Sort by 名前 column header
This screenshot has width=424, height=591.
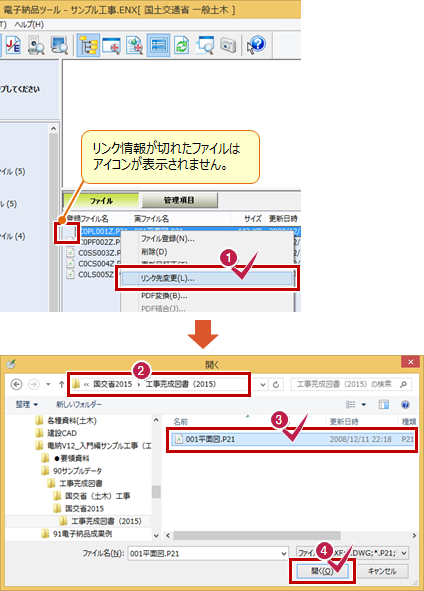coord(181,421)
